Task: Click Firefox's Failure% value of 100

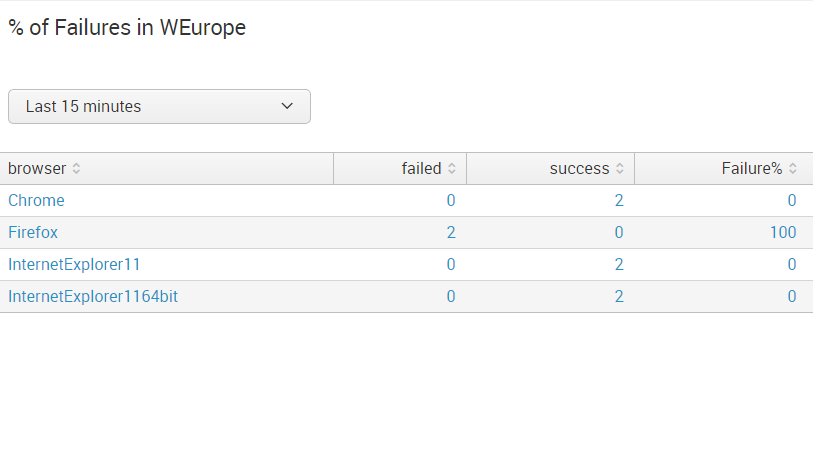Action: point(783,232)
